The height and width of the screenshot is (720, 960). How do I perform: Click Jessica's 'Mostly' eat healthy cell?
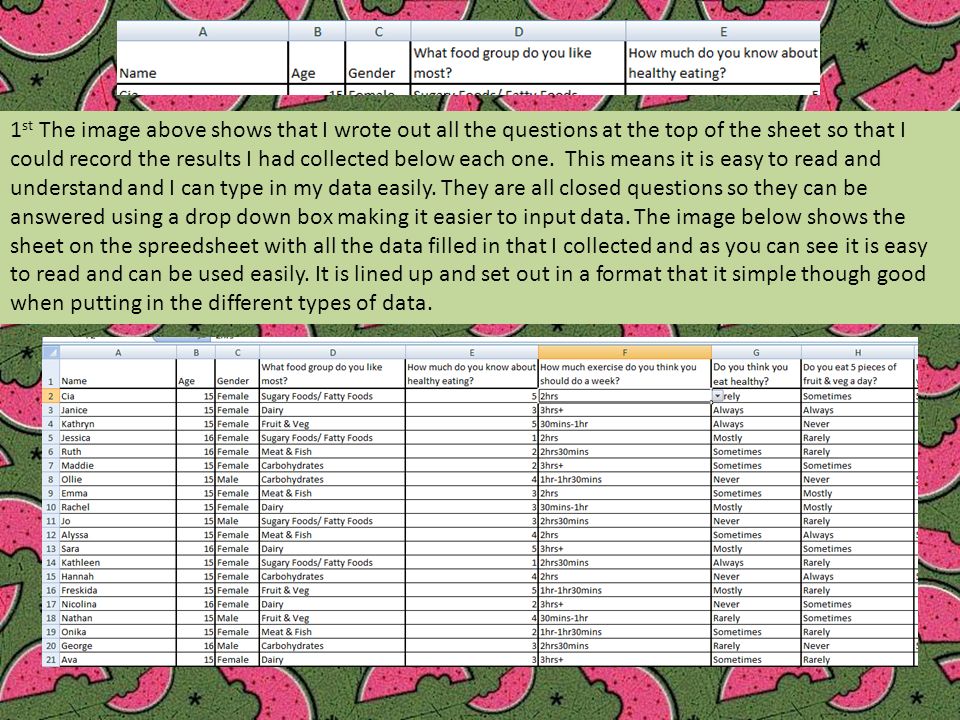(x=756, y=438)
